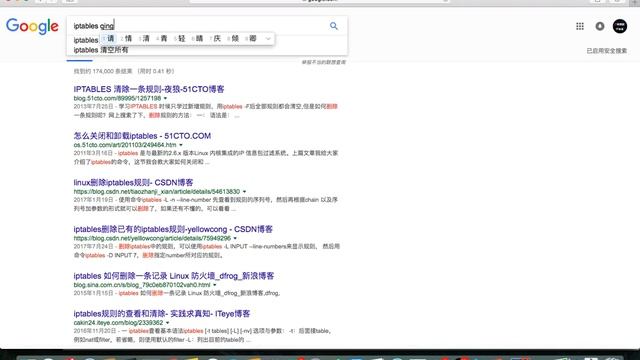Open '怎么关闭和卸载iptables - 51CTO.COM' result

[142, 136]
